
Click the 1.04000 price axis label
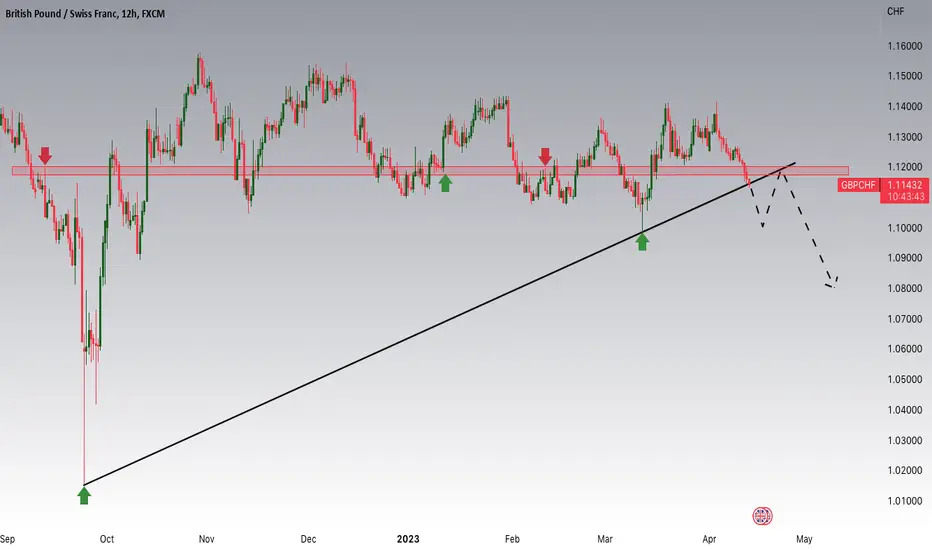coord(905,410)
